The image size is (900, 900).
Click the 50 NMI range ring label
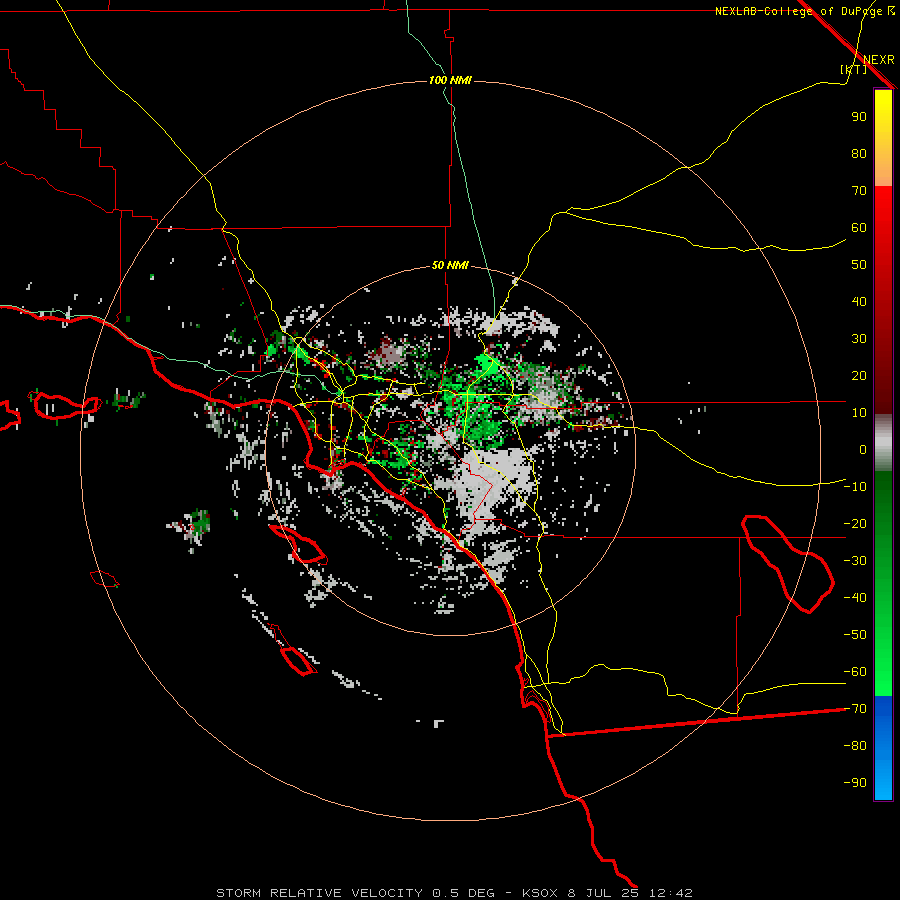click(450, 265)
